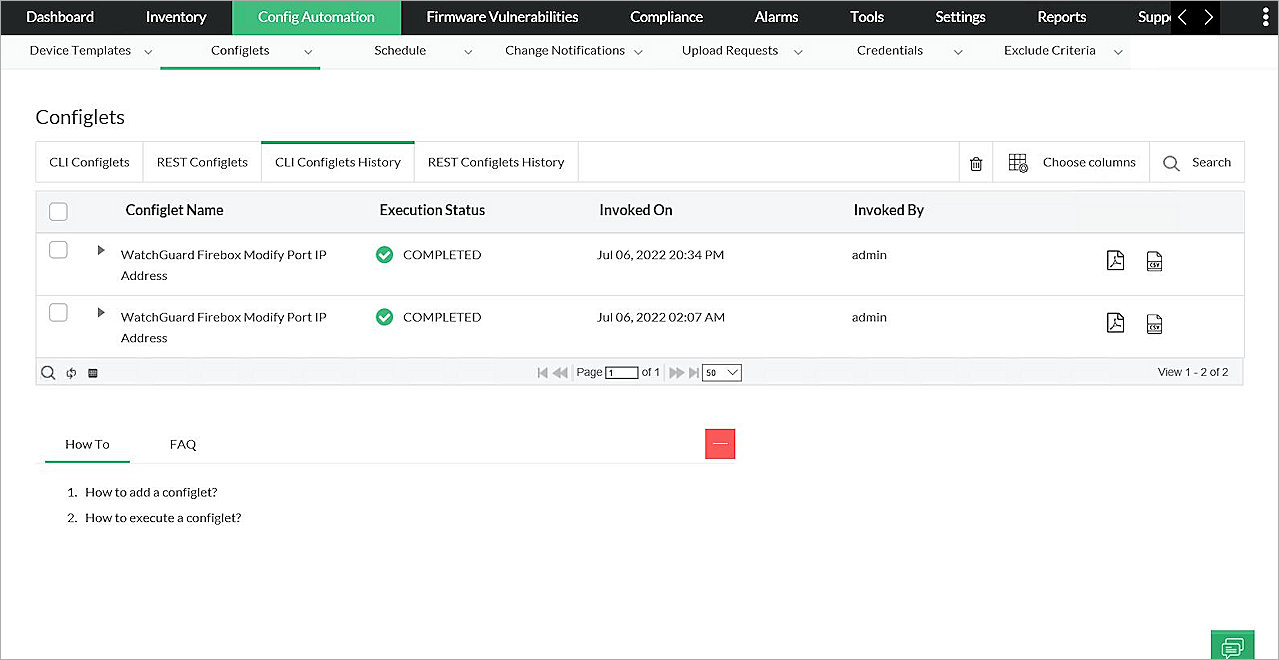Switch to REST Confliglets History tab
1279x660 pixels.
tap(495, 161)
